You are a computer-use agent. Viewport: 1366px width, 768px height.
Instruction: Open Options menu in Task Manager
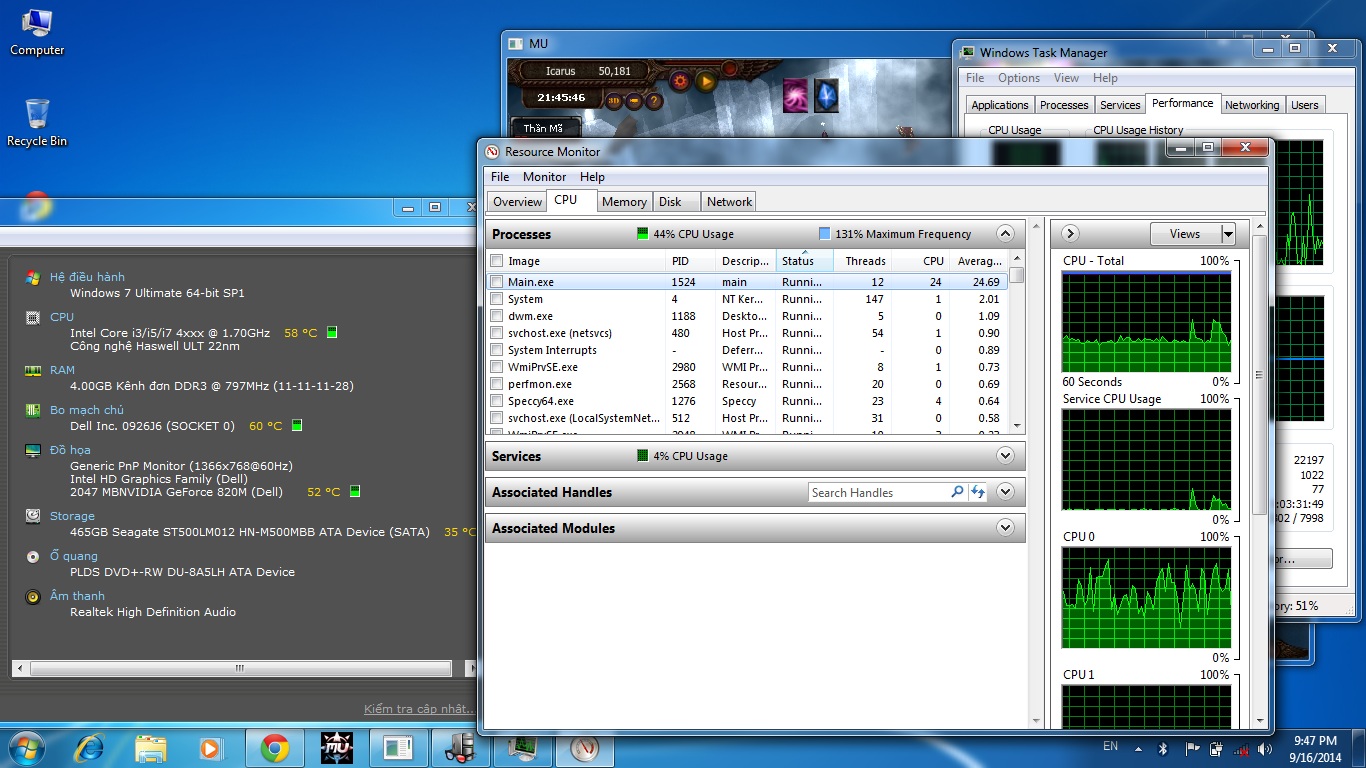(x=1019, y=78)
